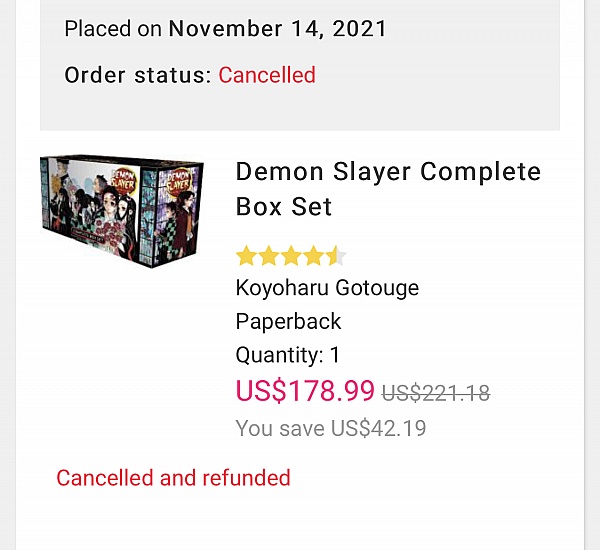This screenshot has width=600, height=550.
Task: Click the Cancelled and refunded status message
Action: click(173, 478)
